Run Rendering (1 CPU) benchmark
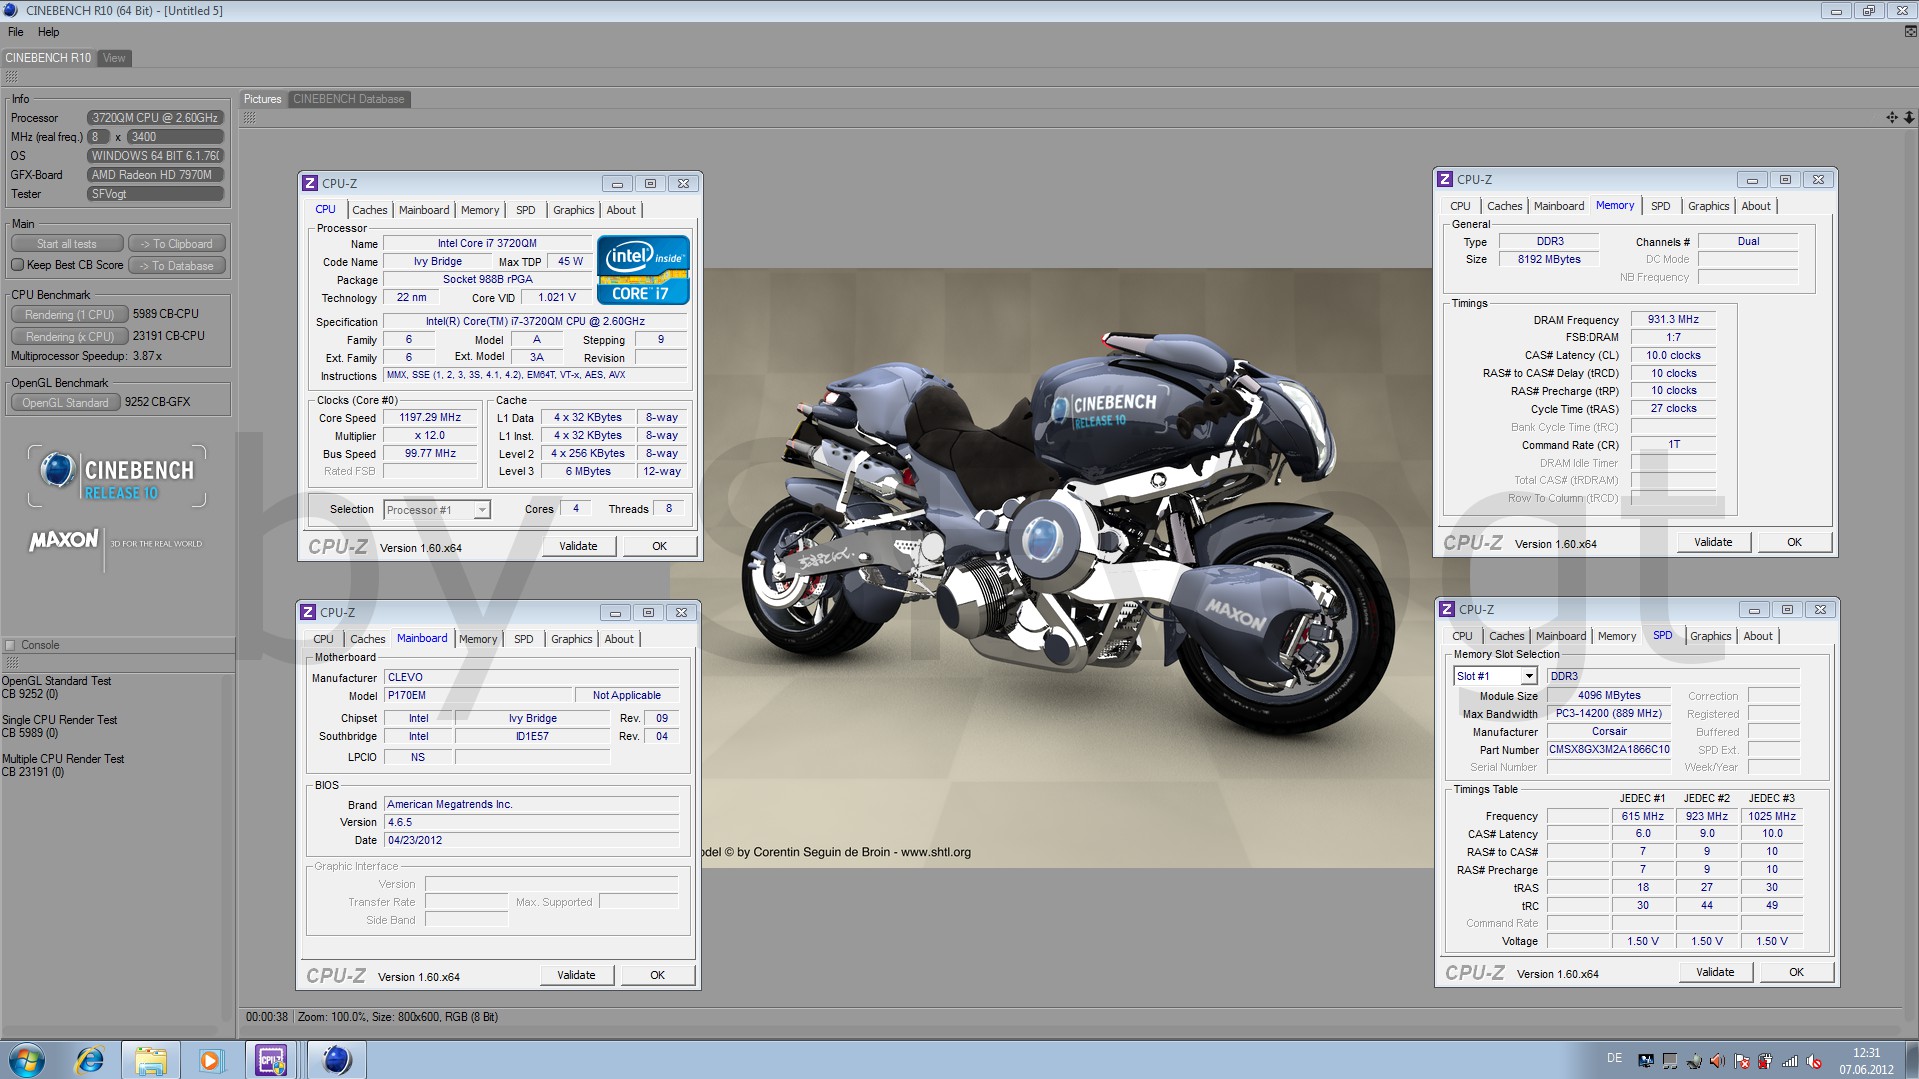The image size is (1919, 1079). click(x=69, y=314)
